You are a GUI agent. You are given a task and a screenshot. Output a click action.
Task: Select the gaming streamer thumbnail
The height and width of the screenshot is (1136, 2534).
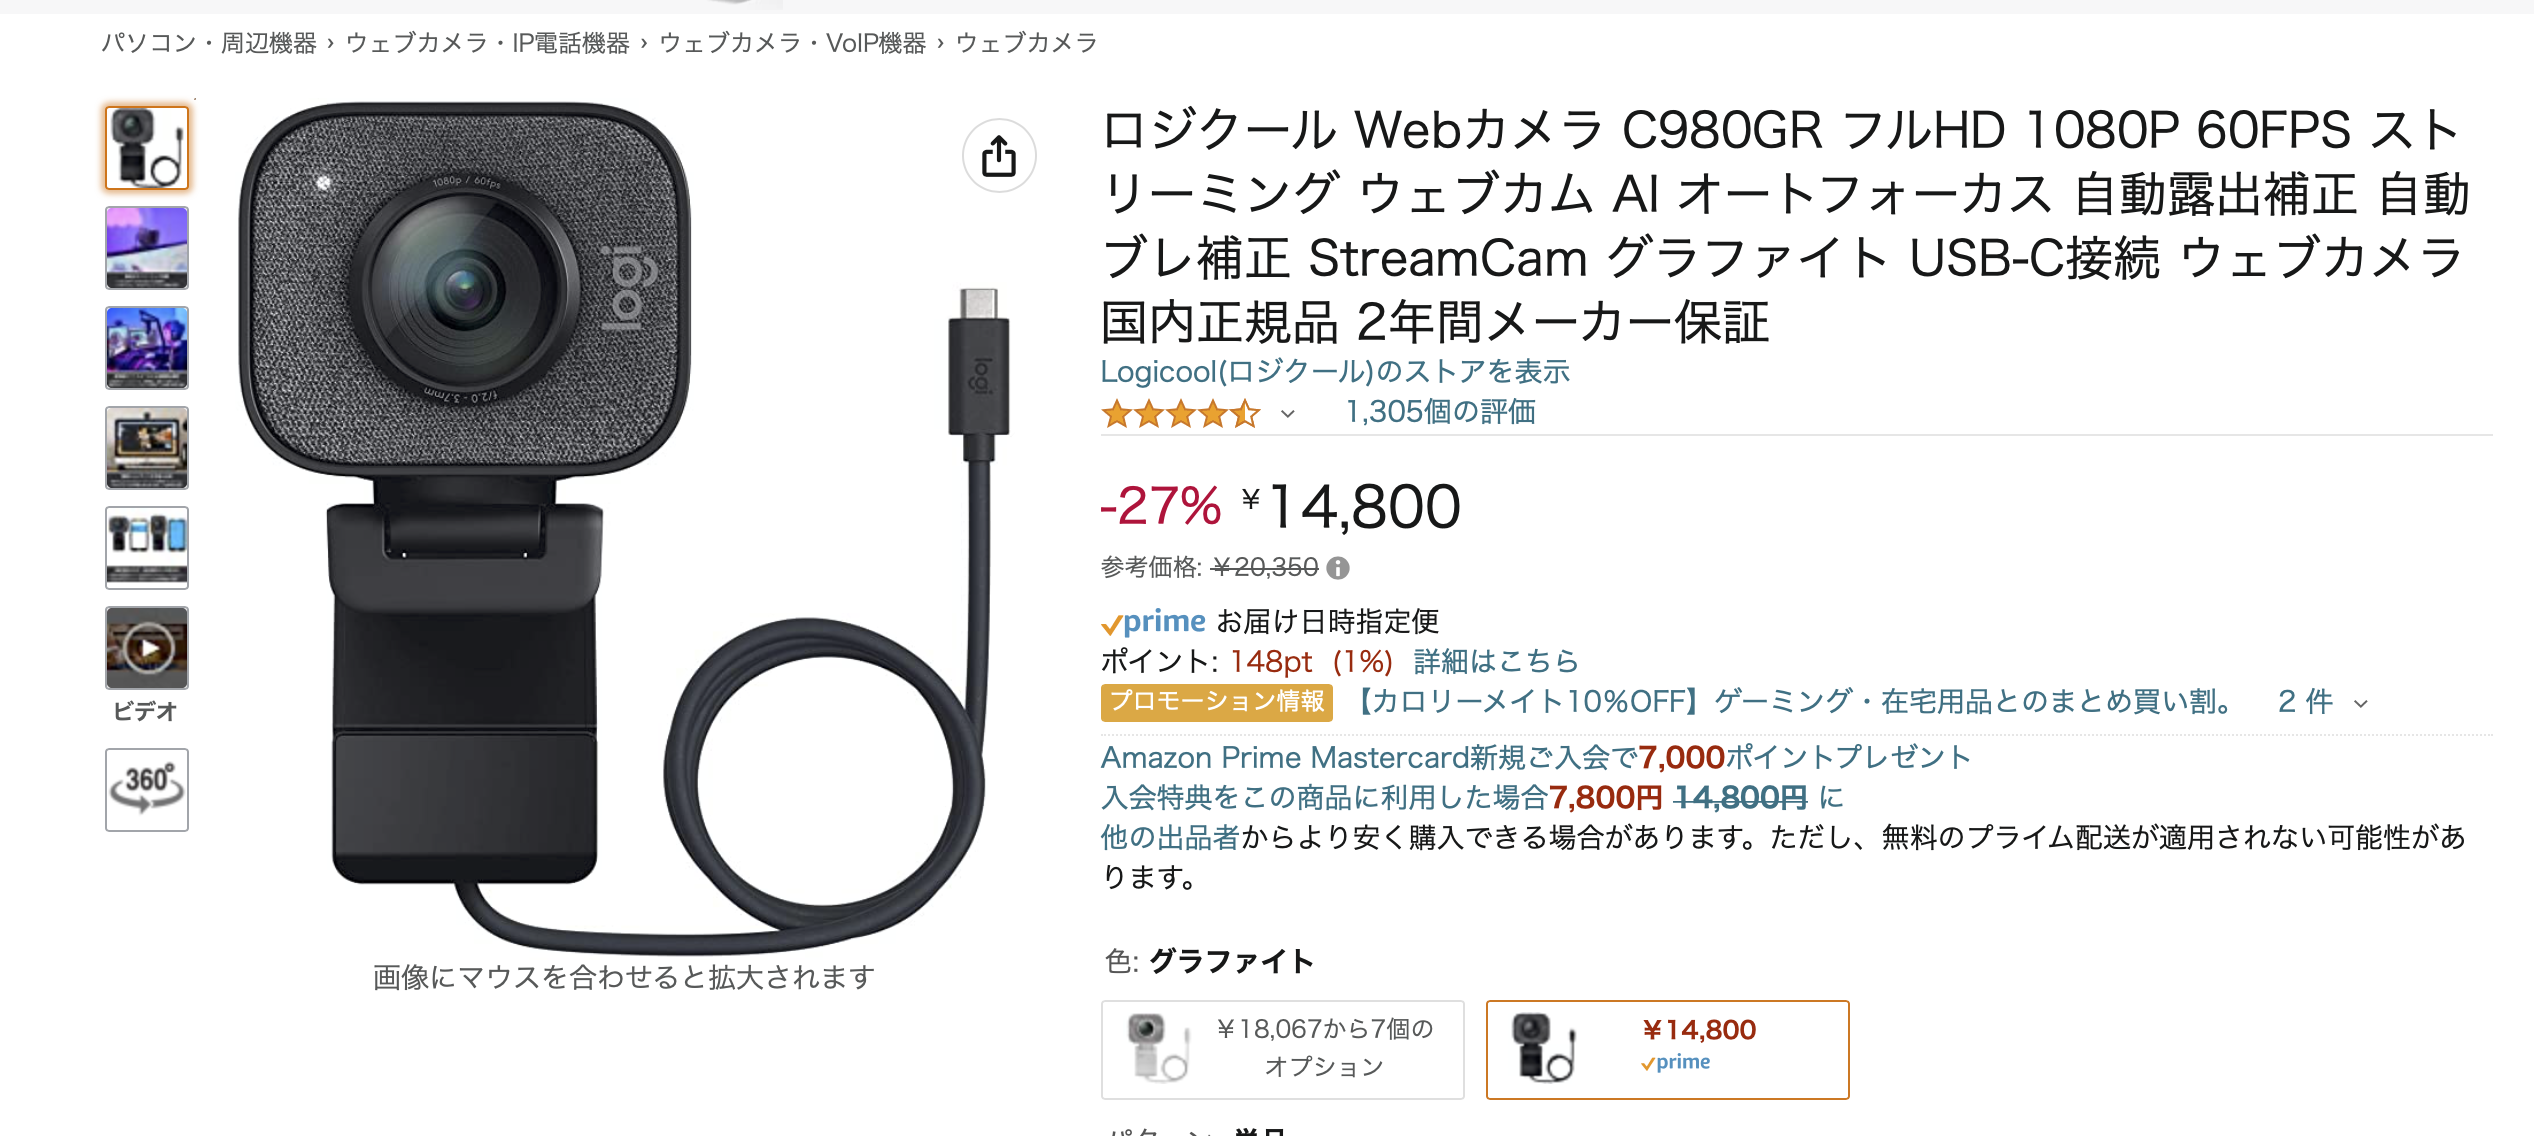(147, 348)
